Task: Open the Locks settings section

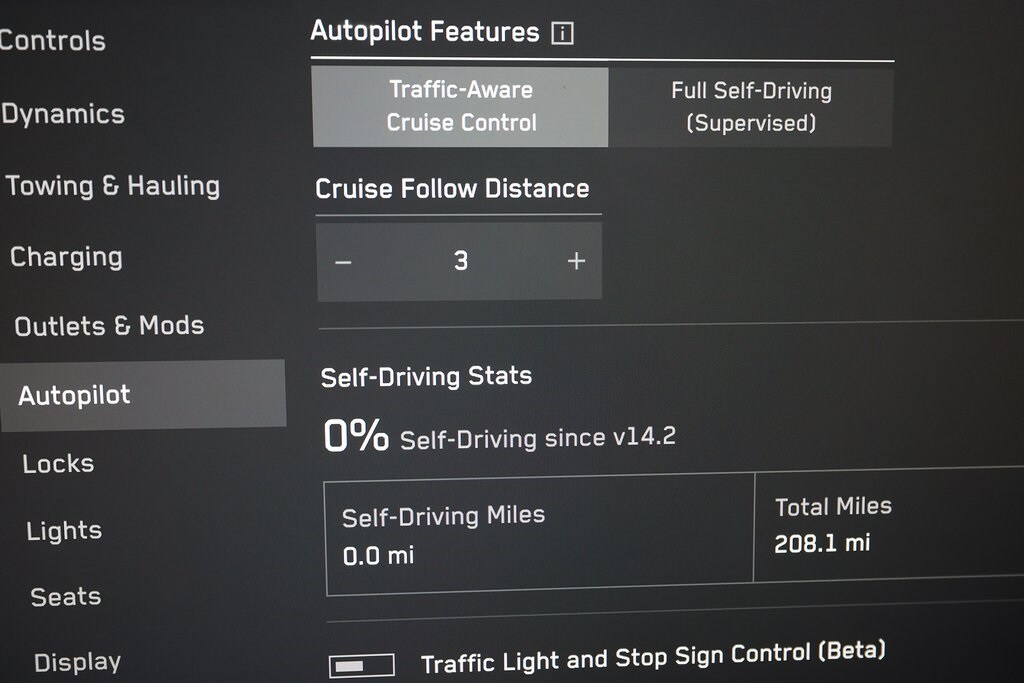Action: tap(58, 464)
